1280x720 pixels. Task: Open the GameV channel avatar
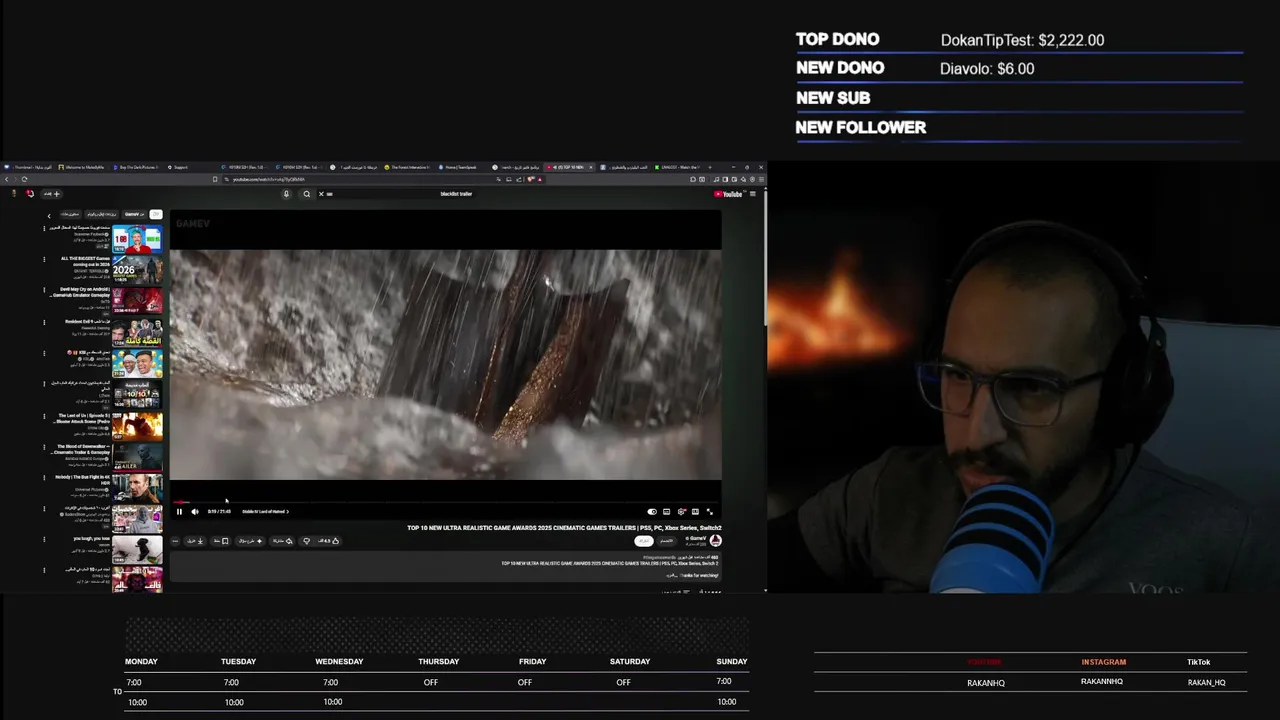715,541
